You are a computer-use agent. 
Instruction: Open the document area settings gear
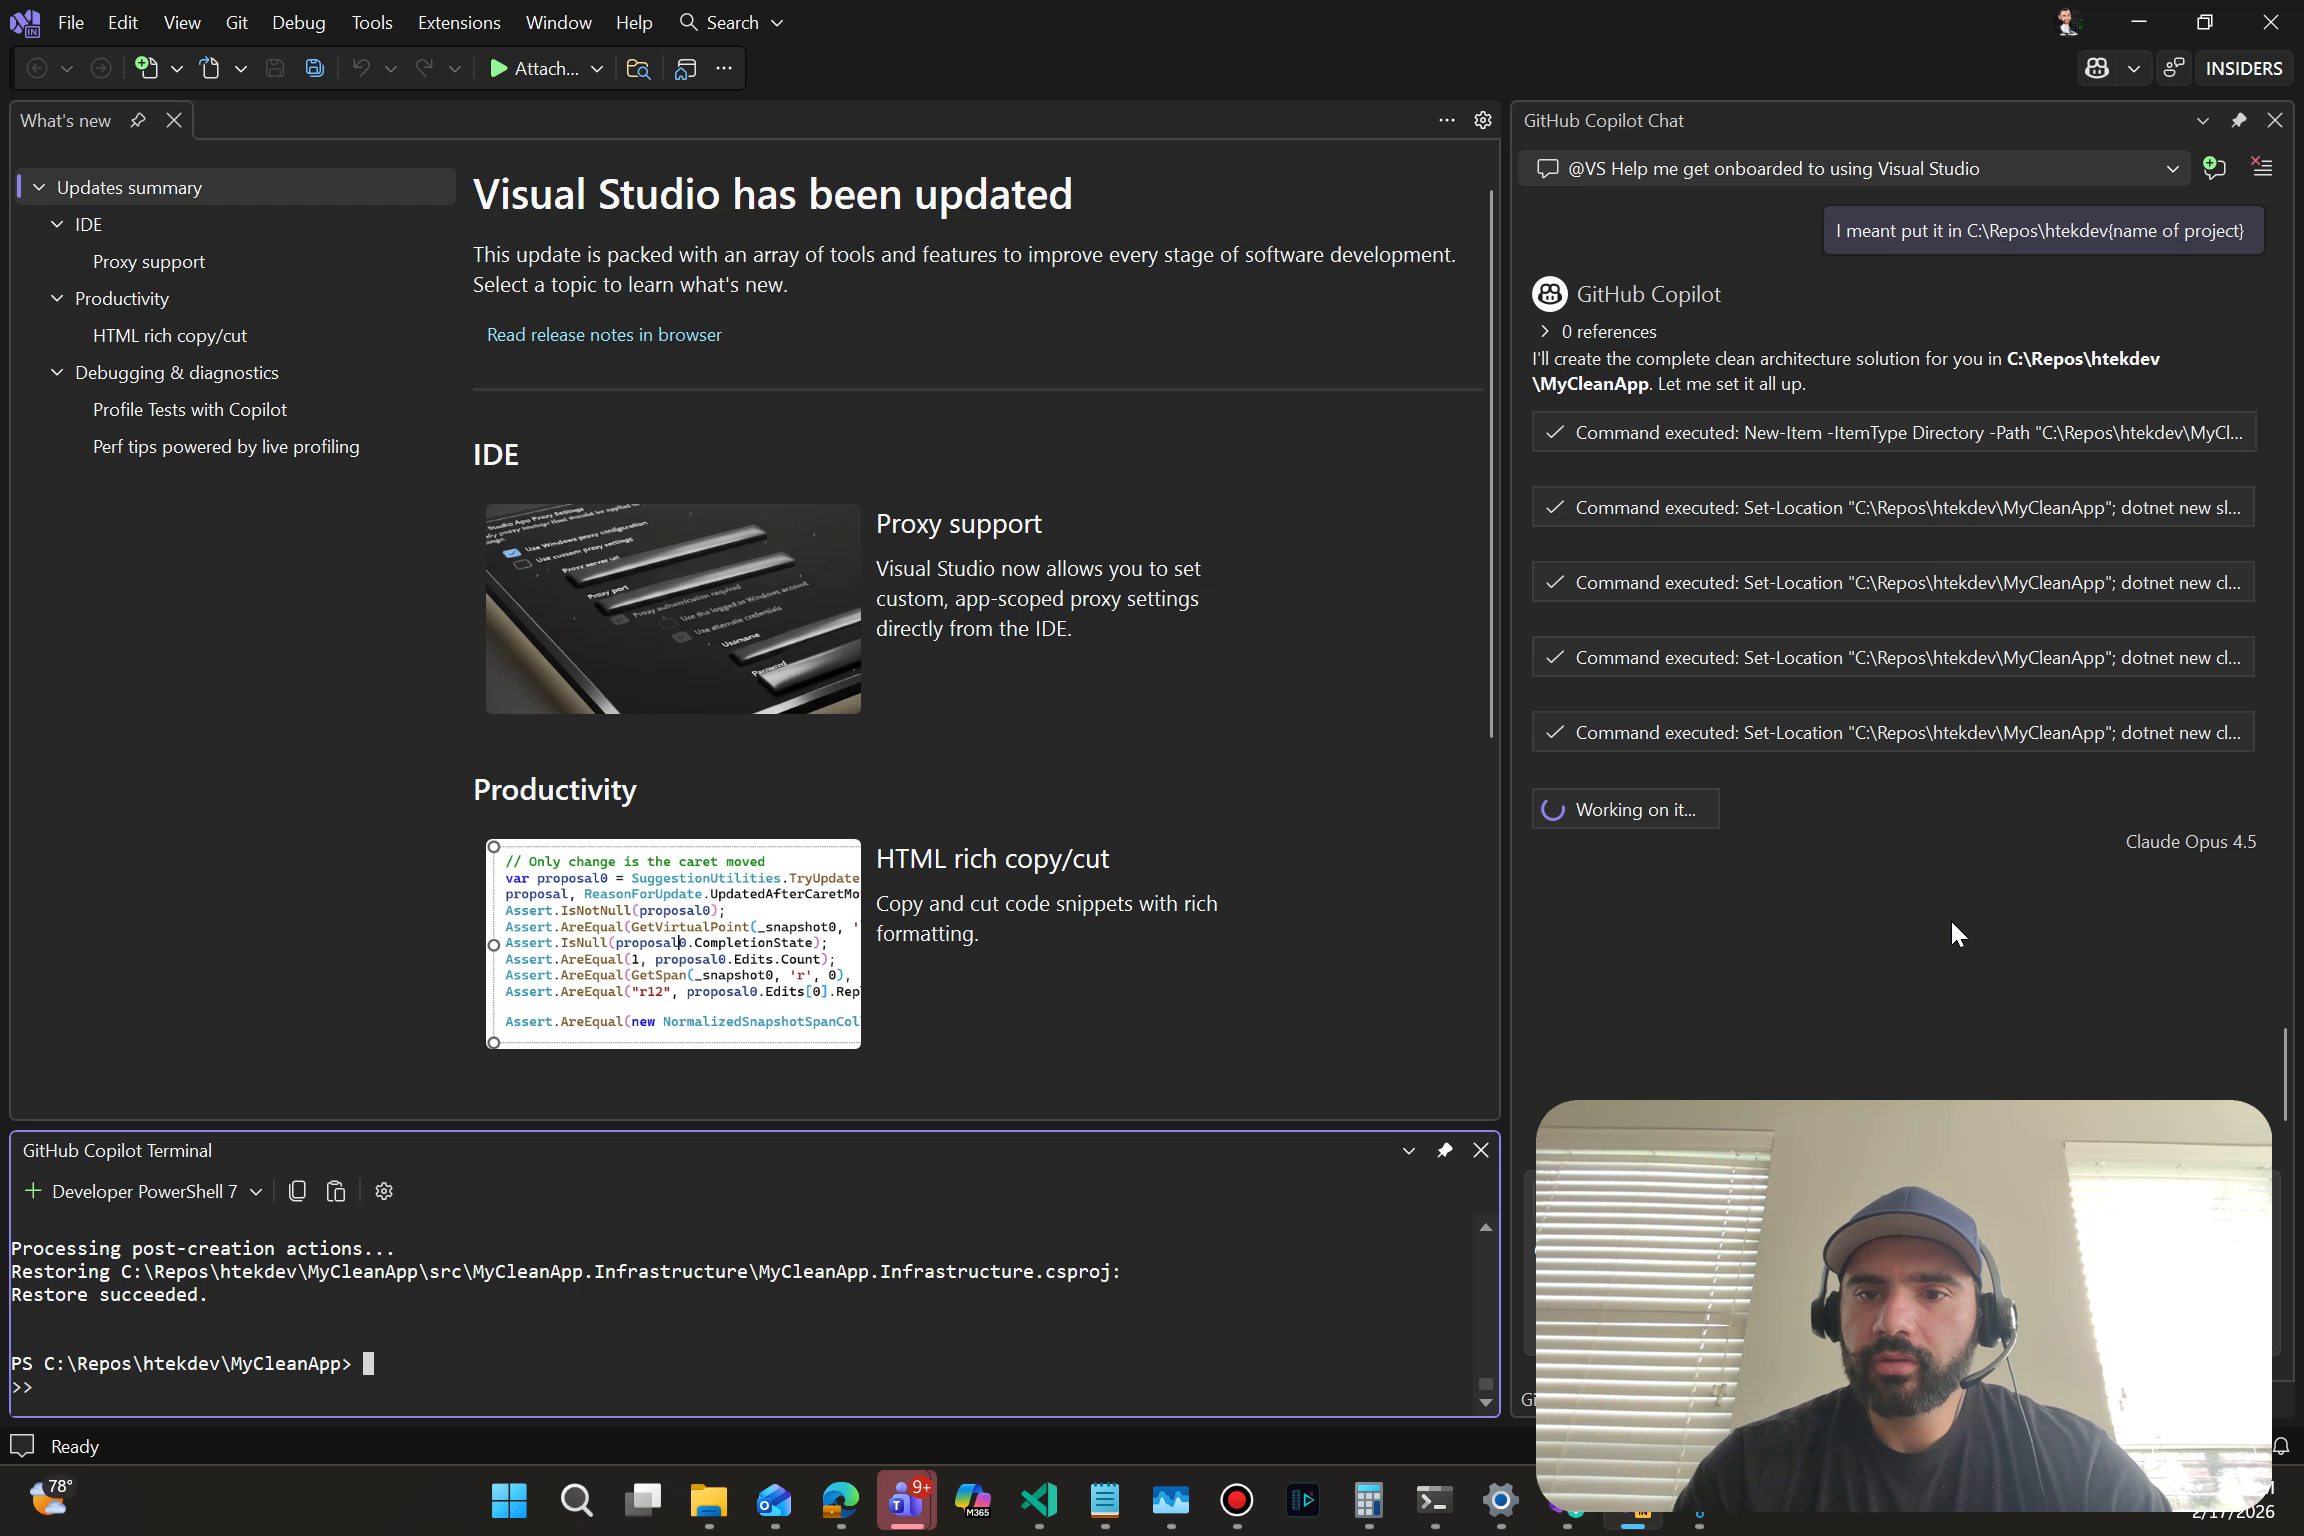(1483, 120)
